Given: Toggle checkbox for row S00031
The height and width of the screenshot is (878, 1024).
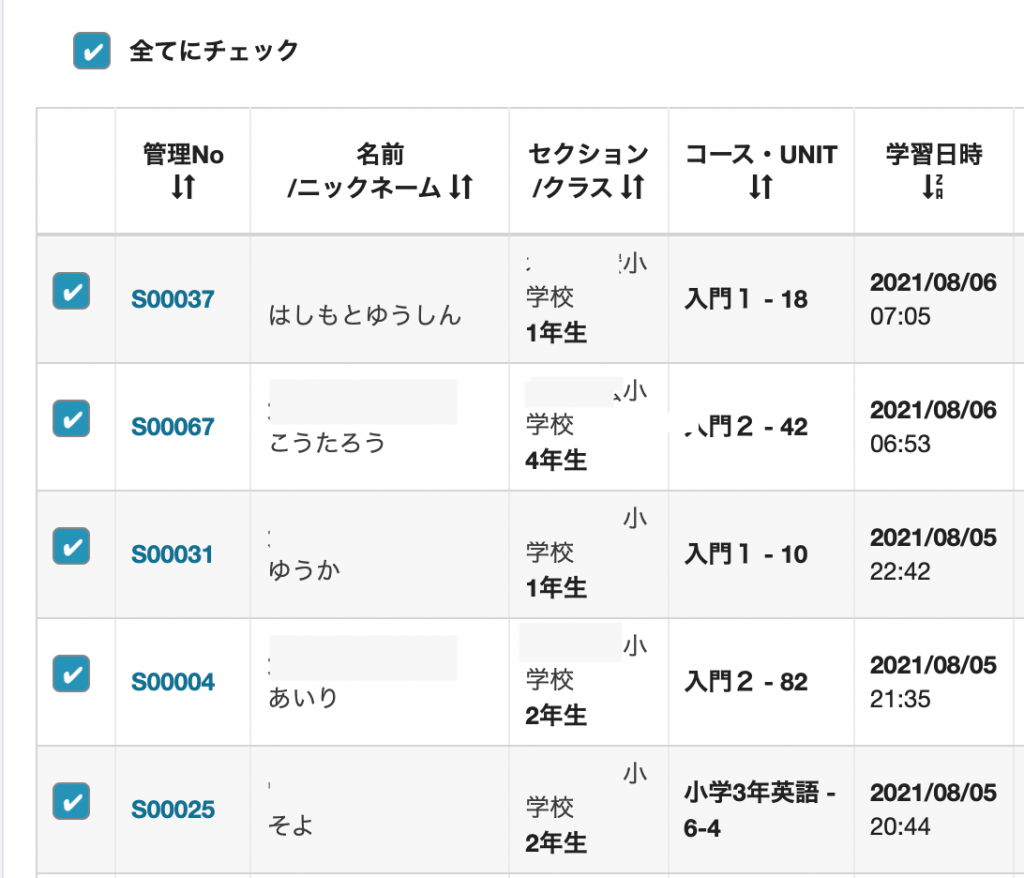Looking at the screenshot, I should [71, 545].
